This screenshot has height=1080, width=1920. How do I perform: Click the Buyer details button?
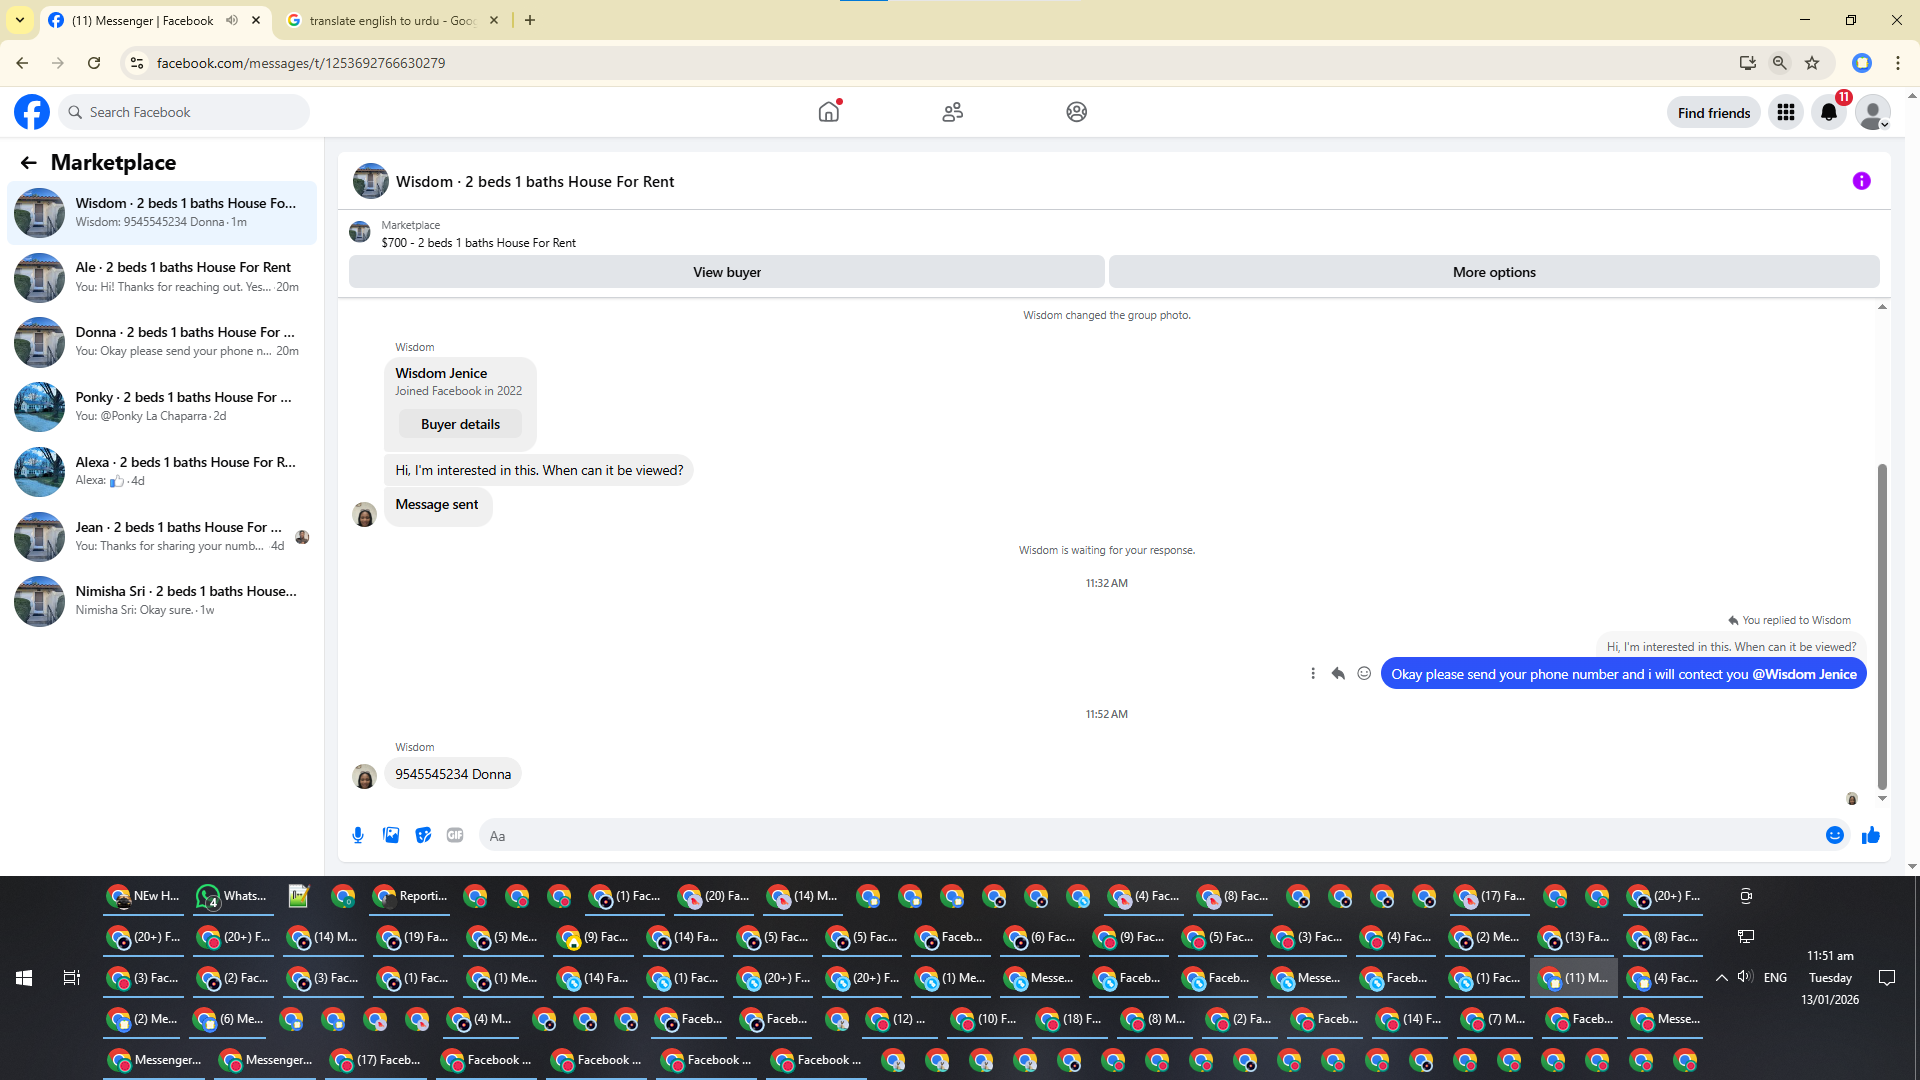point(460,424)
